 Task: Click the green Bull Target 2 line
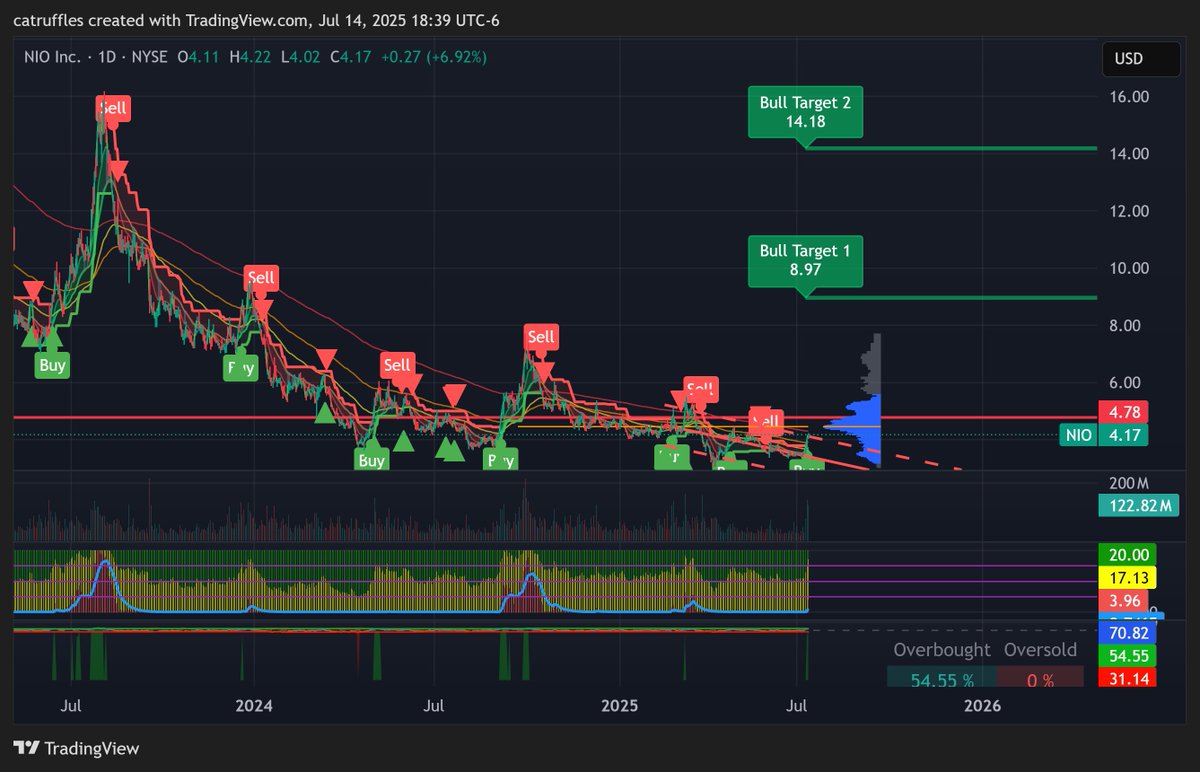coord(951,149)
